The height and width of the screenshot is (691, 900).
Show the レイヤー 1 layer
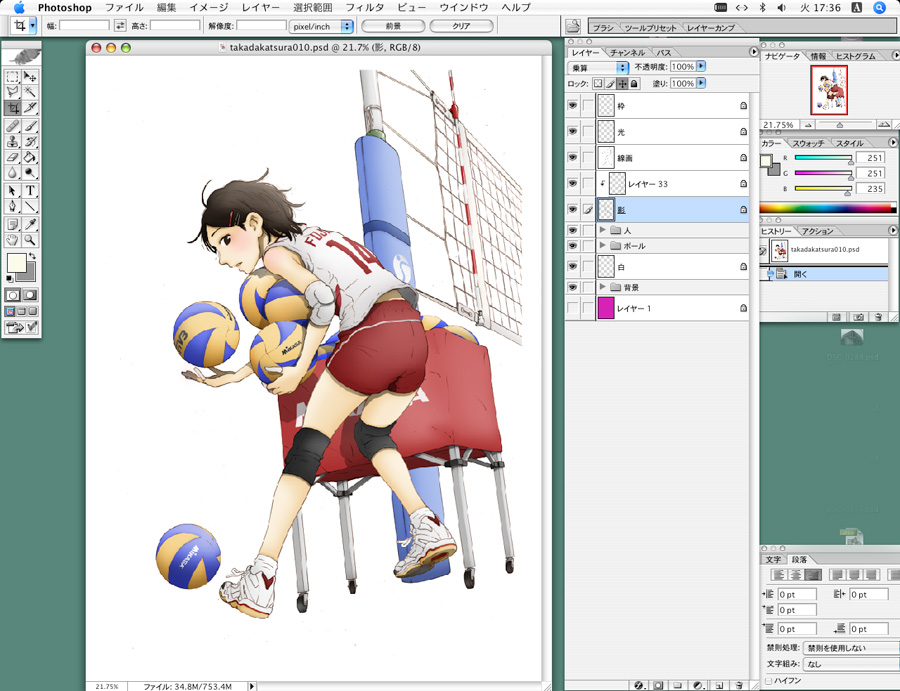(572, 308)
